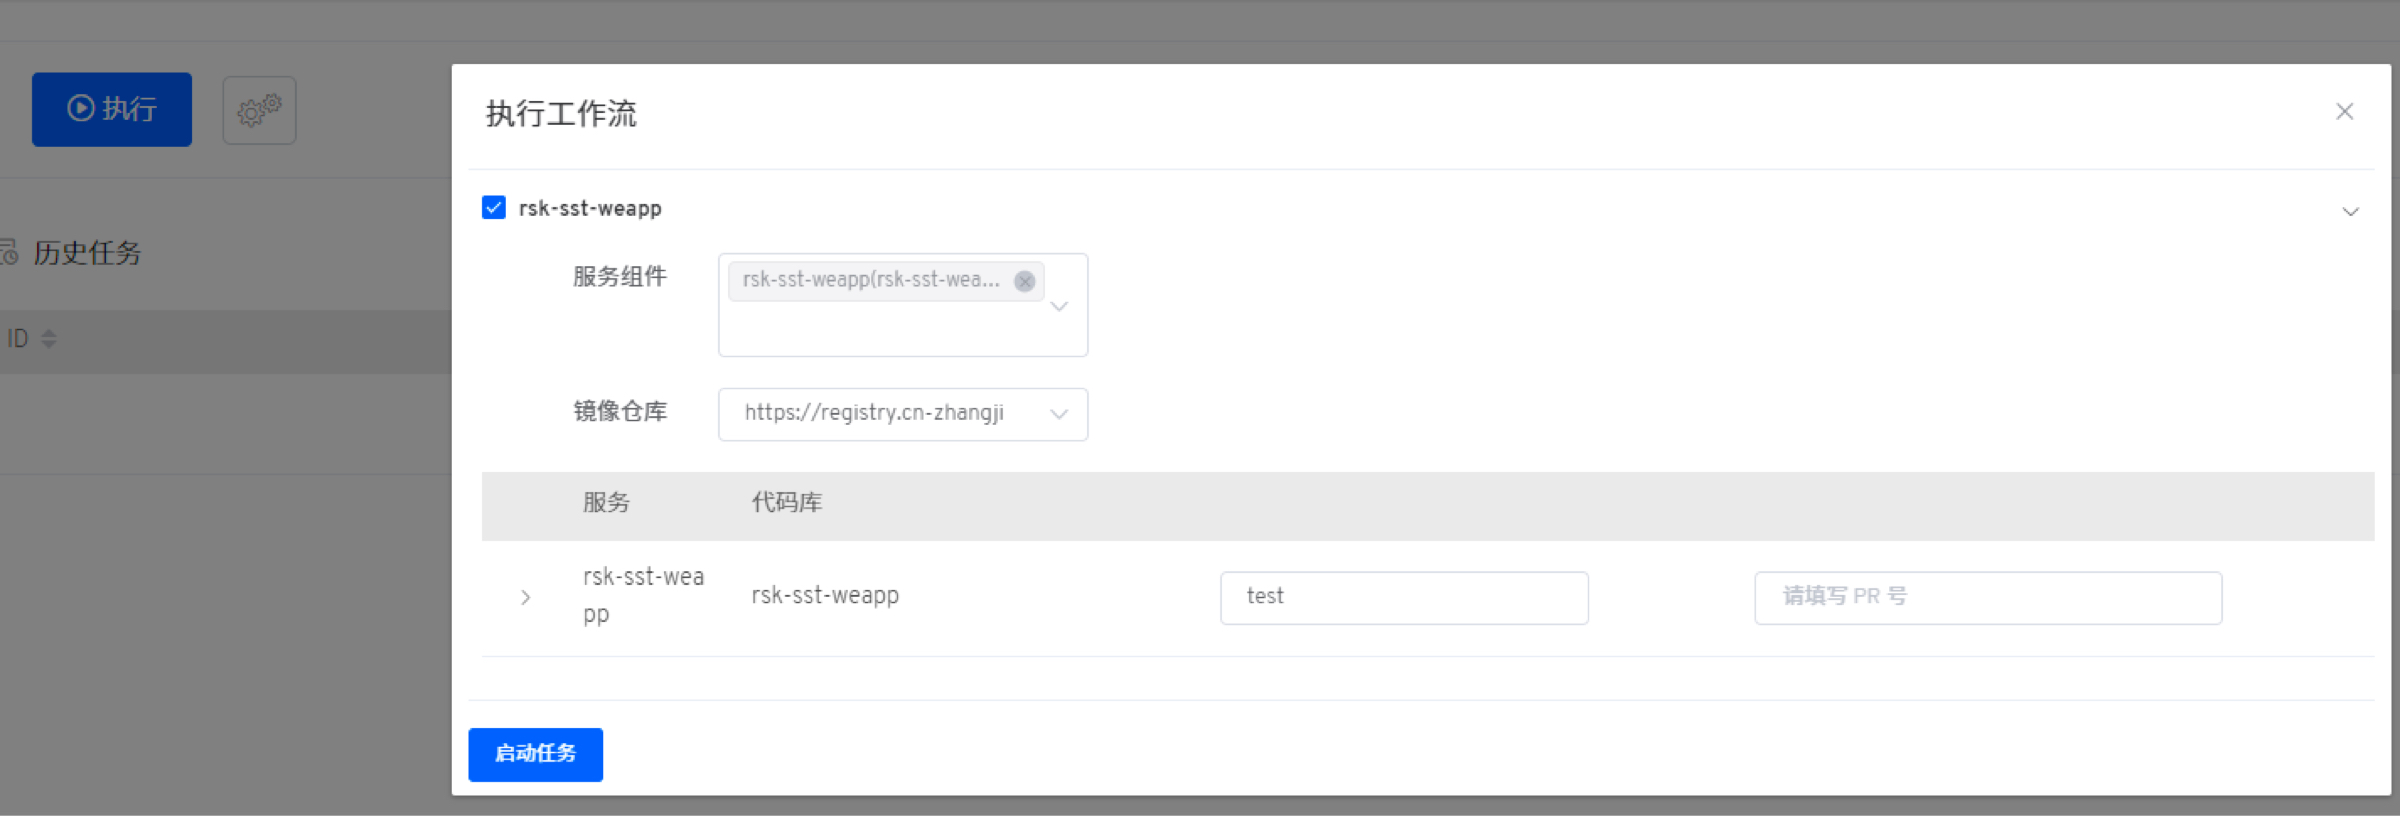Image resolution: width=2400 pixels, height=816 pixels.
Task: Click the 请填写 PR 号 input
Action: tap(1987, 597)
